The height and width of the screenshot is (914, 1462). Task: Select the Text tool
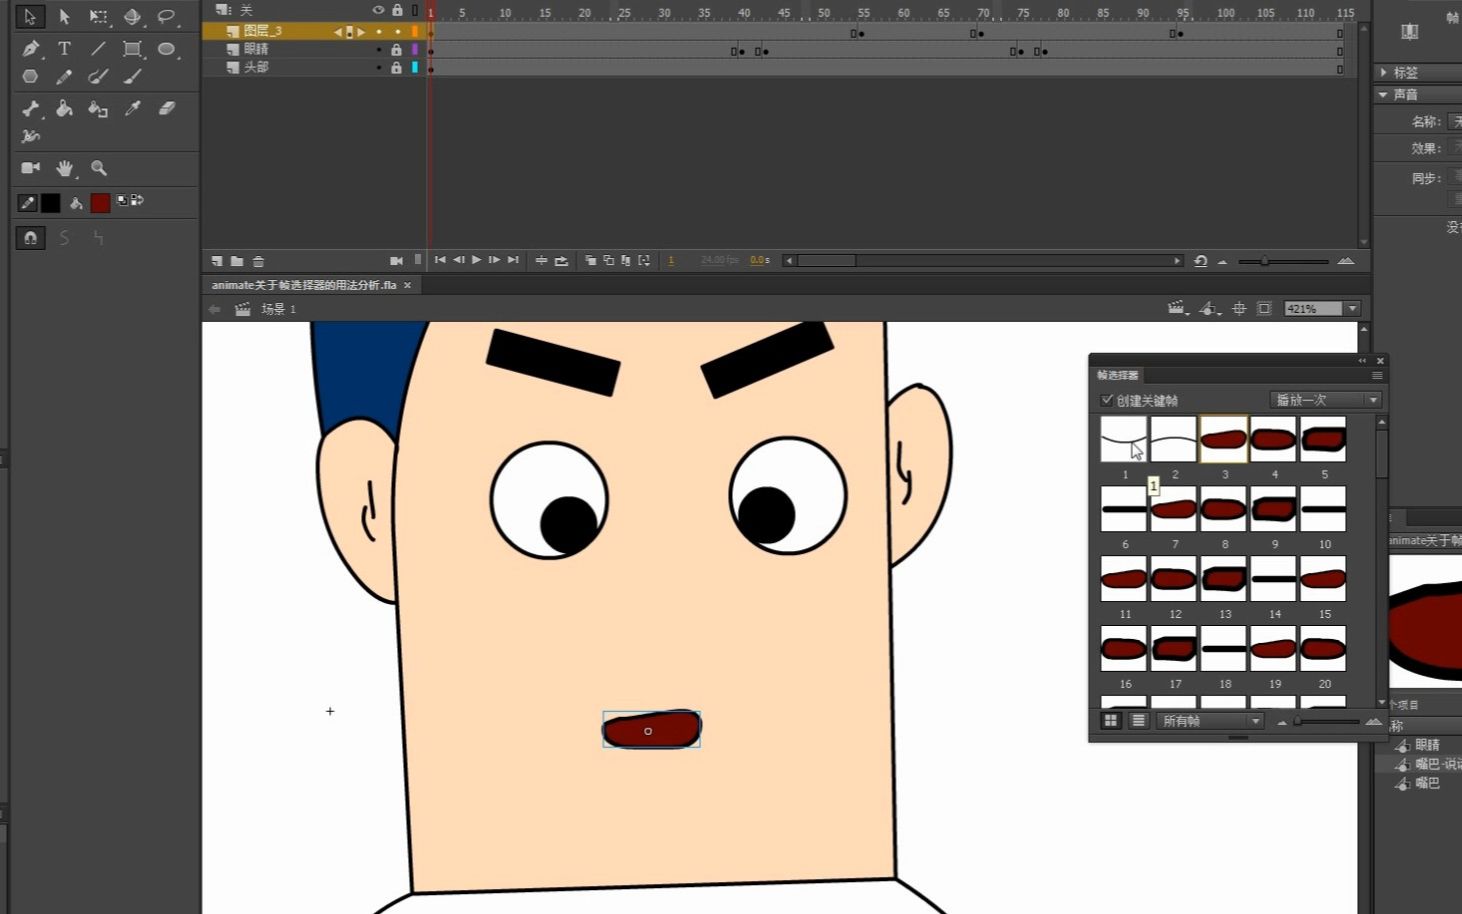(x=64, y=48)
